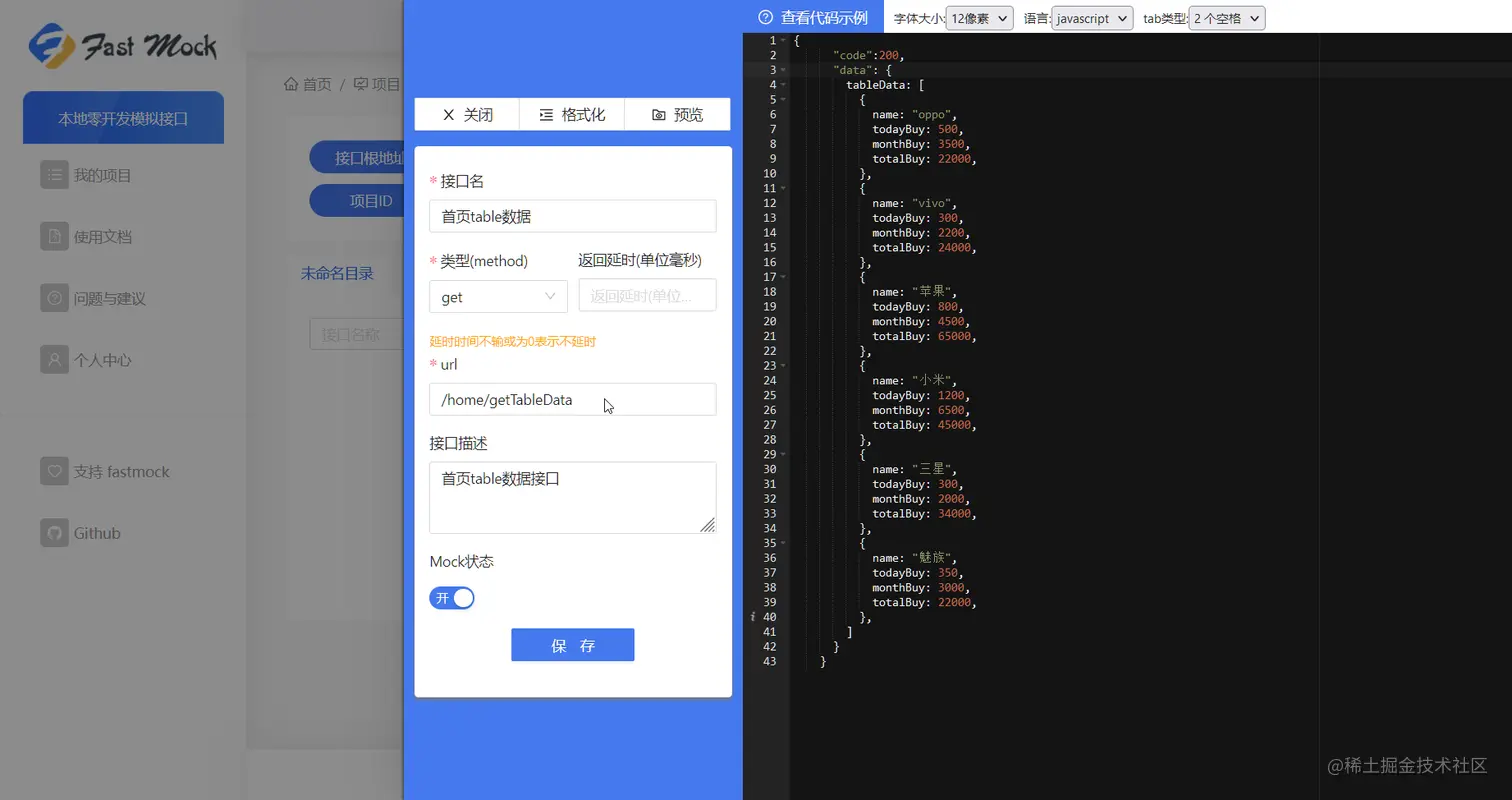This screenshot has width=1512, height=800.
Task: Click the totalBuy: 65000 code line
Action: (925, 336)
